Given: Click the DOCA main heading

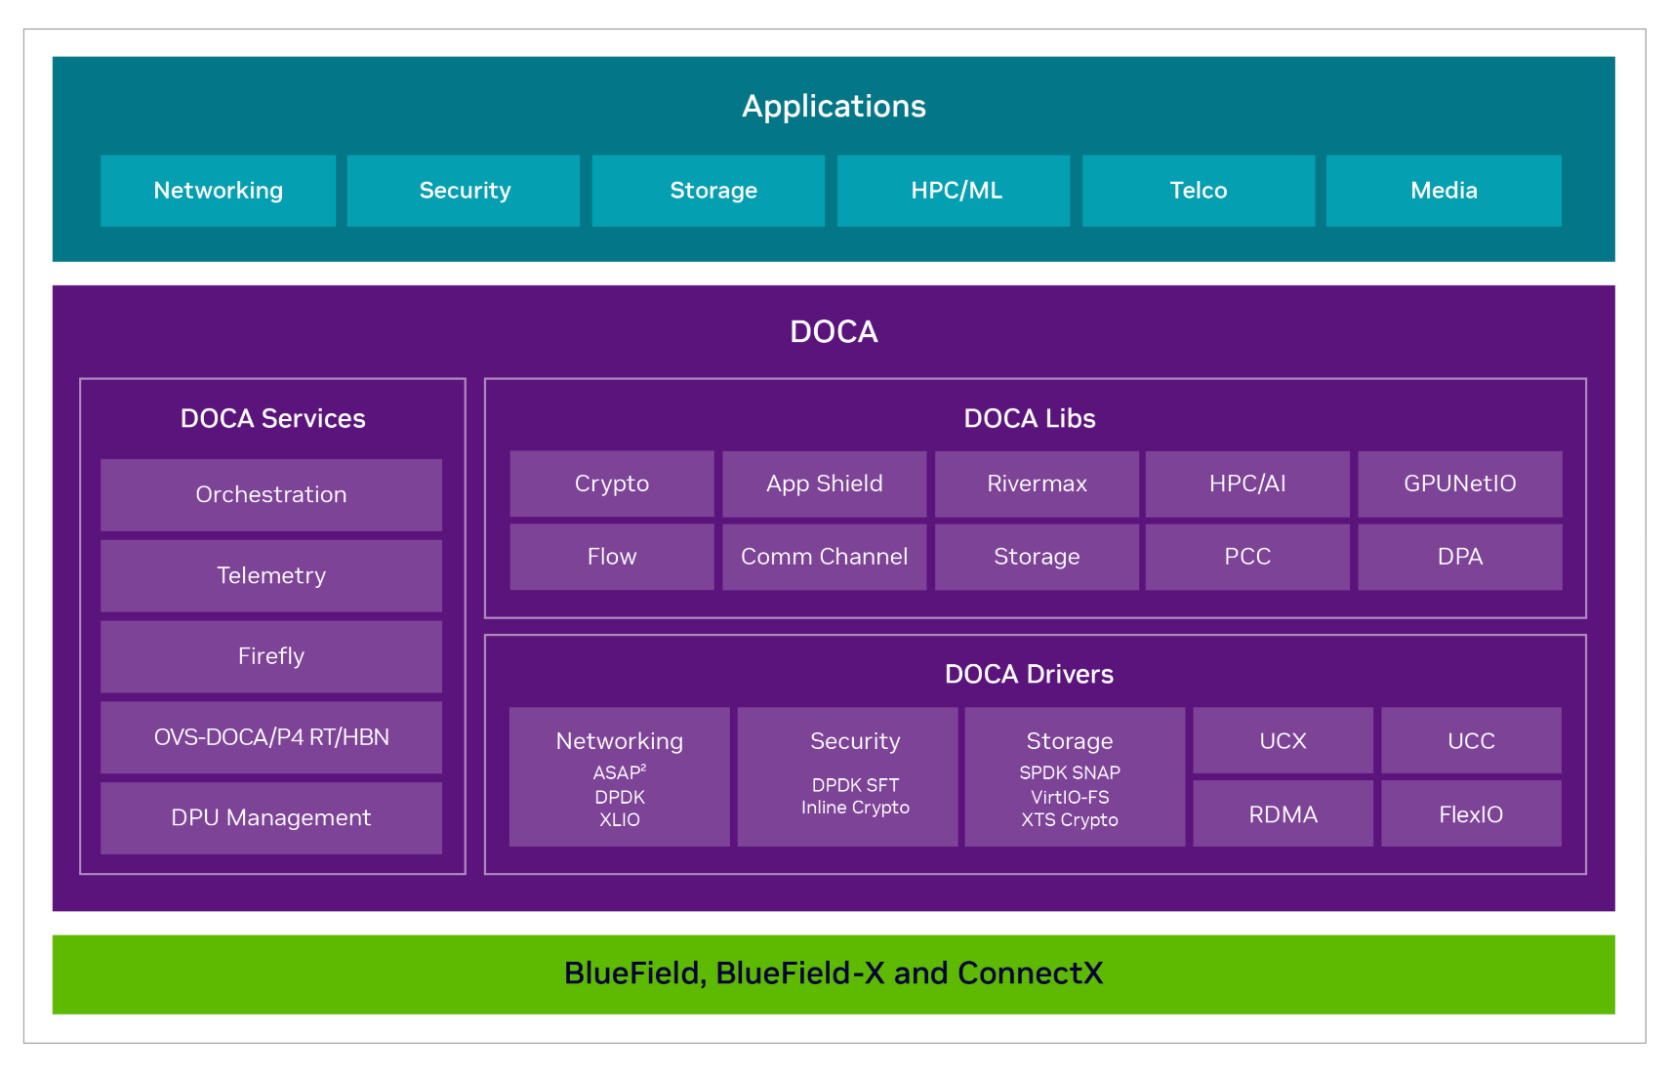Looking at the screenshot, I should pyautogui.click(x=833, y=331).
